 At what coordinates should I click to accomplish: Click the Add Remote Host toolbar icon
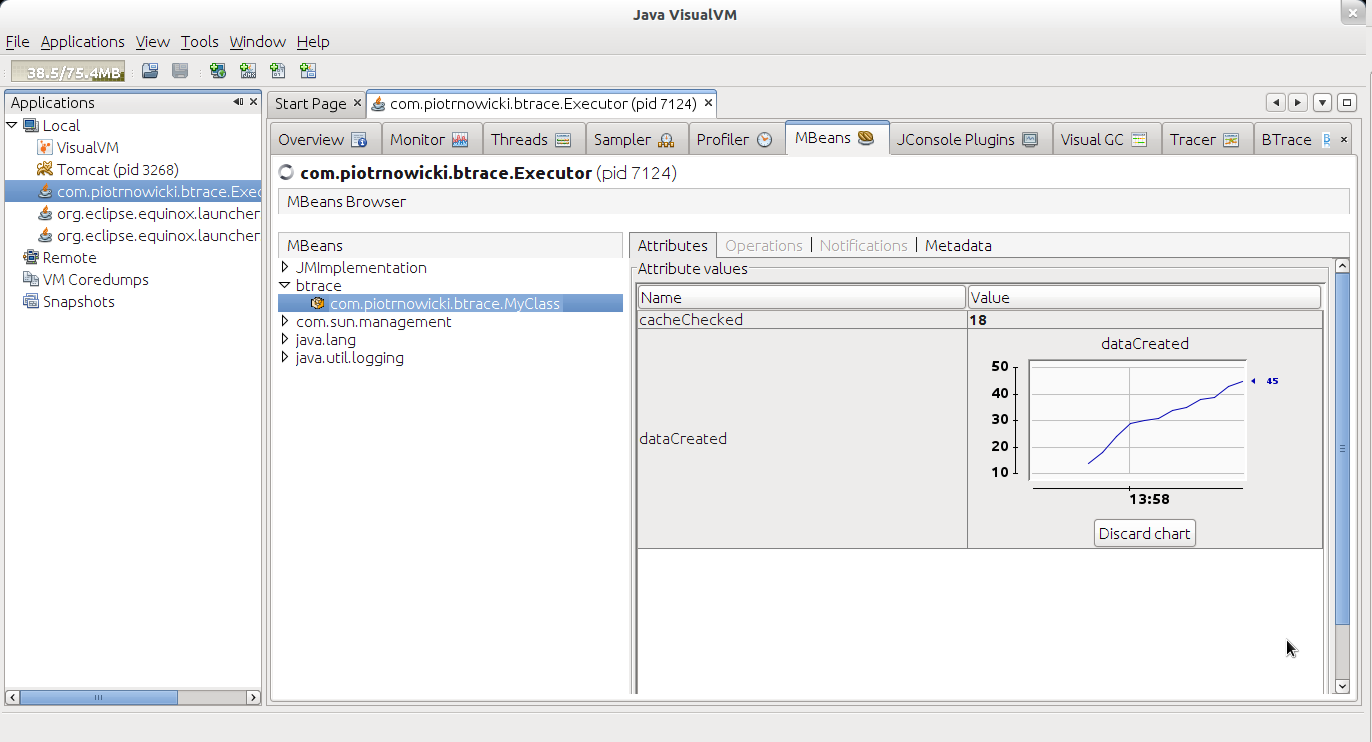coord(218,71)
